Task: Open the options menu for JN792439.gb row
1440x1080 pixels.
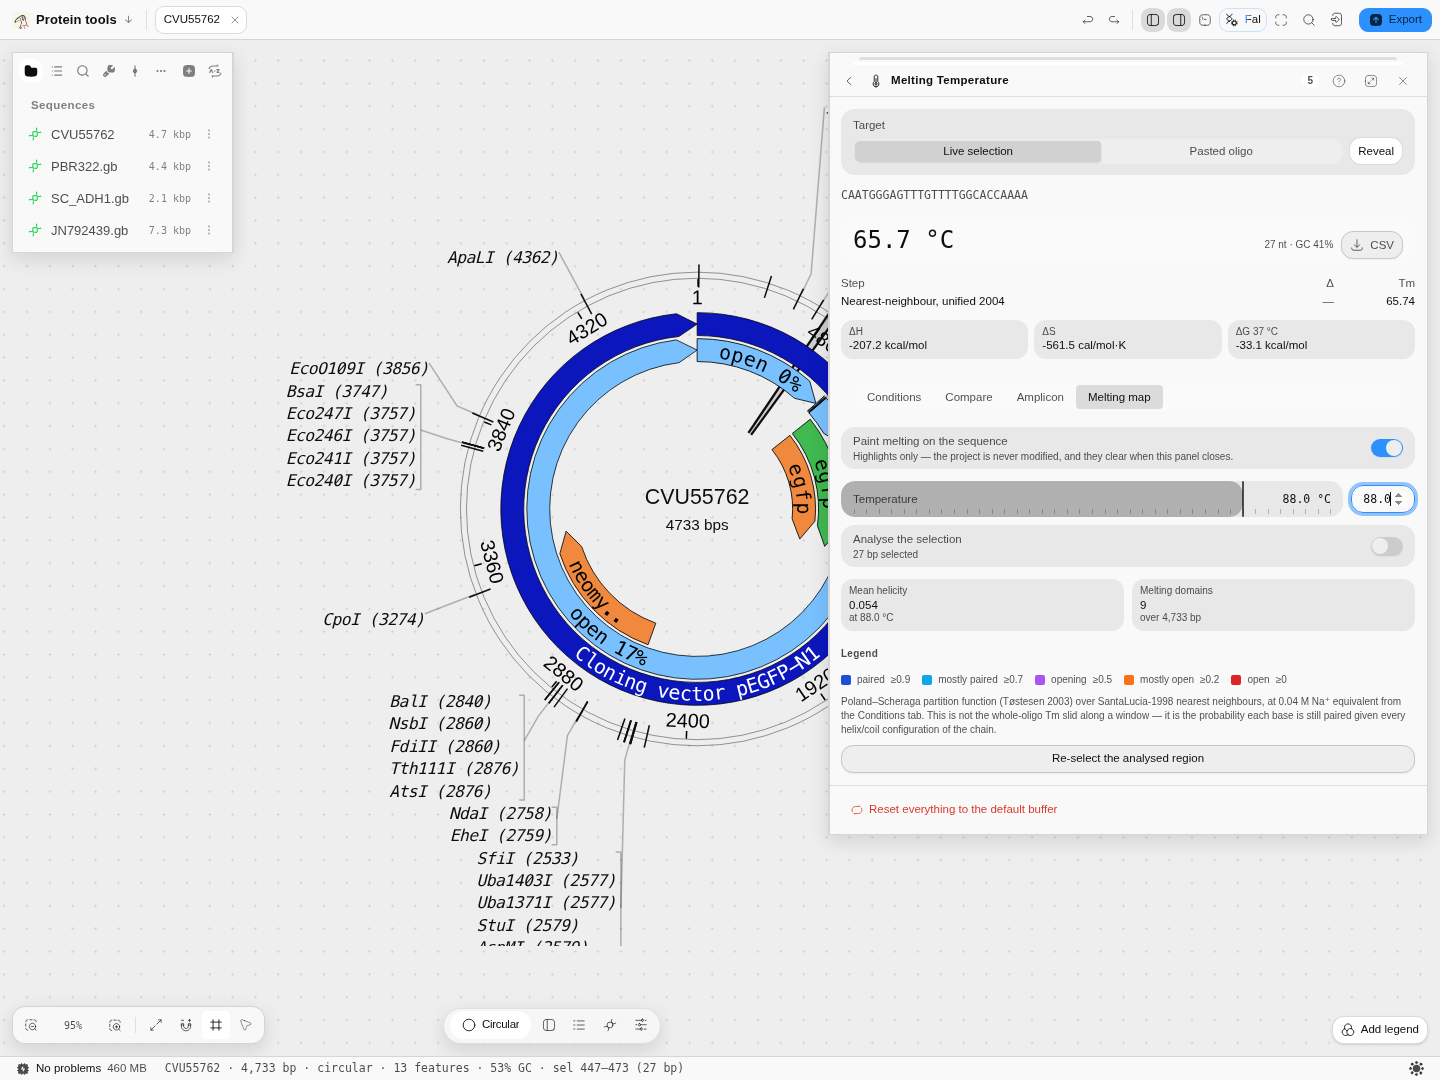Action: point(209,230)
